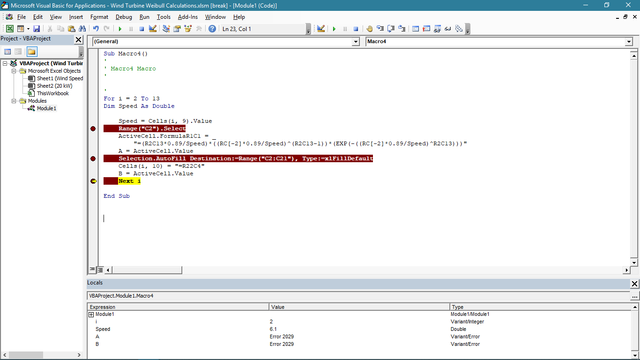Open VBA Help with the blue question mark

212,29
